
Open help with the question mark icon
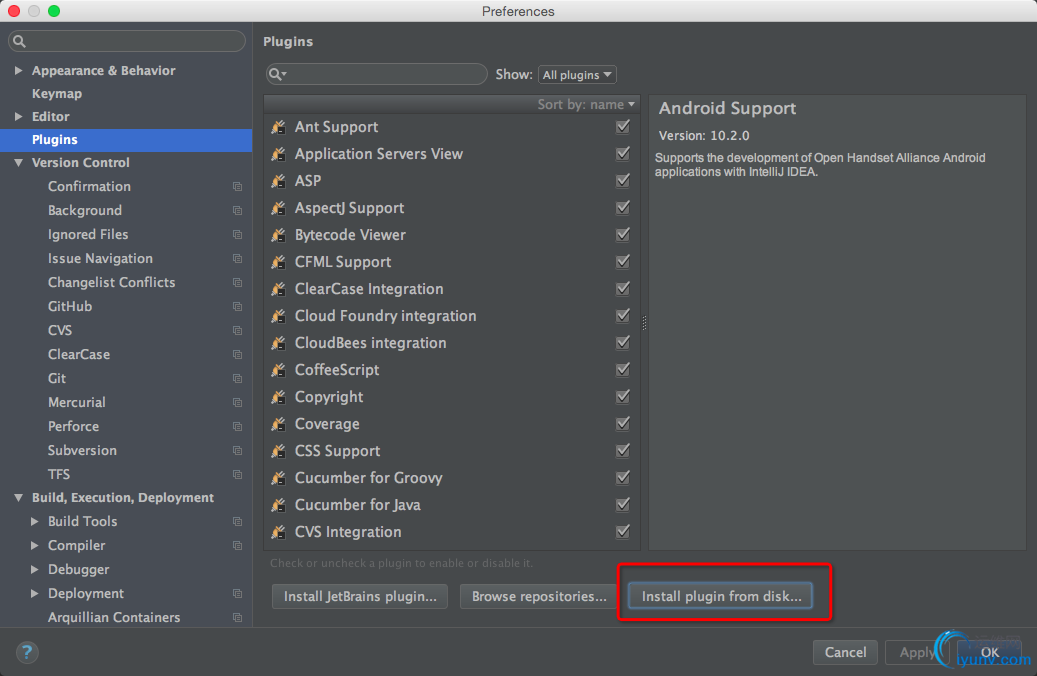(x=27, y=653)
